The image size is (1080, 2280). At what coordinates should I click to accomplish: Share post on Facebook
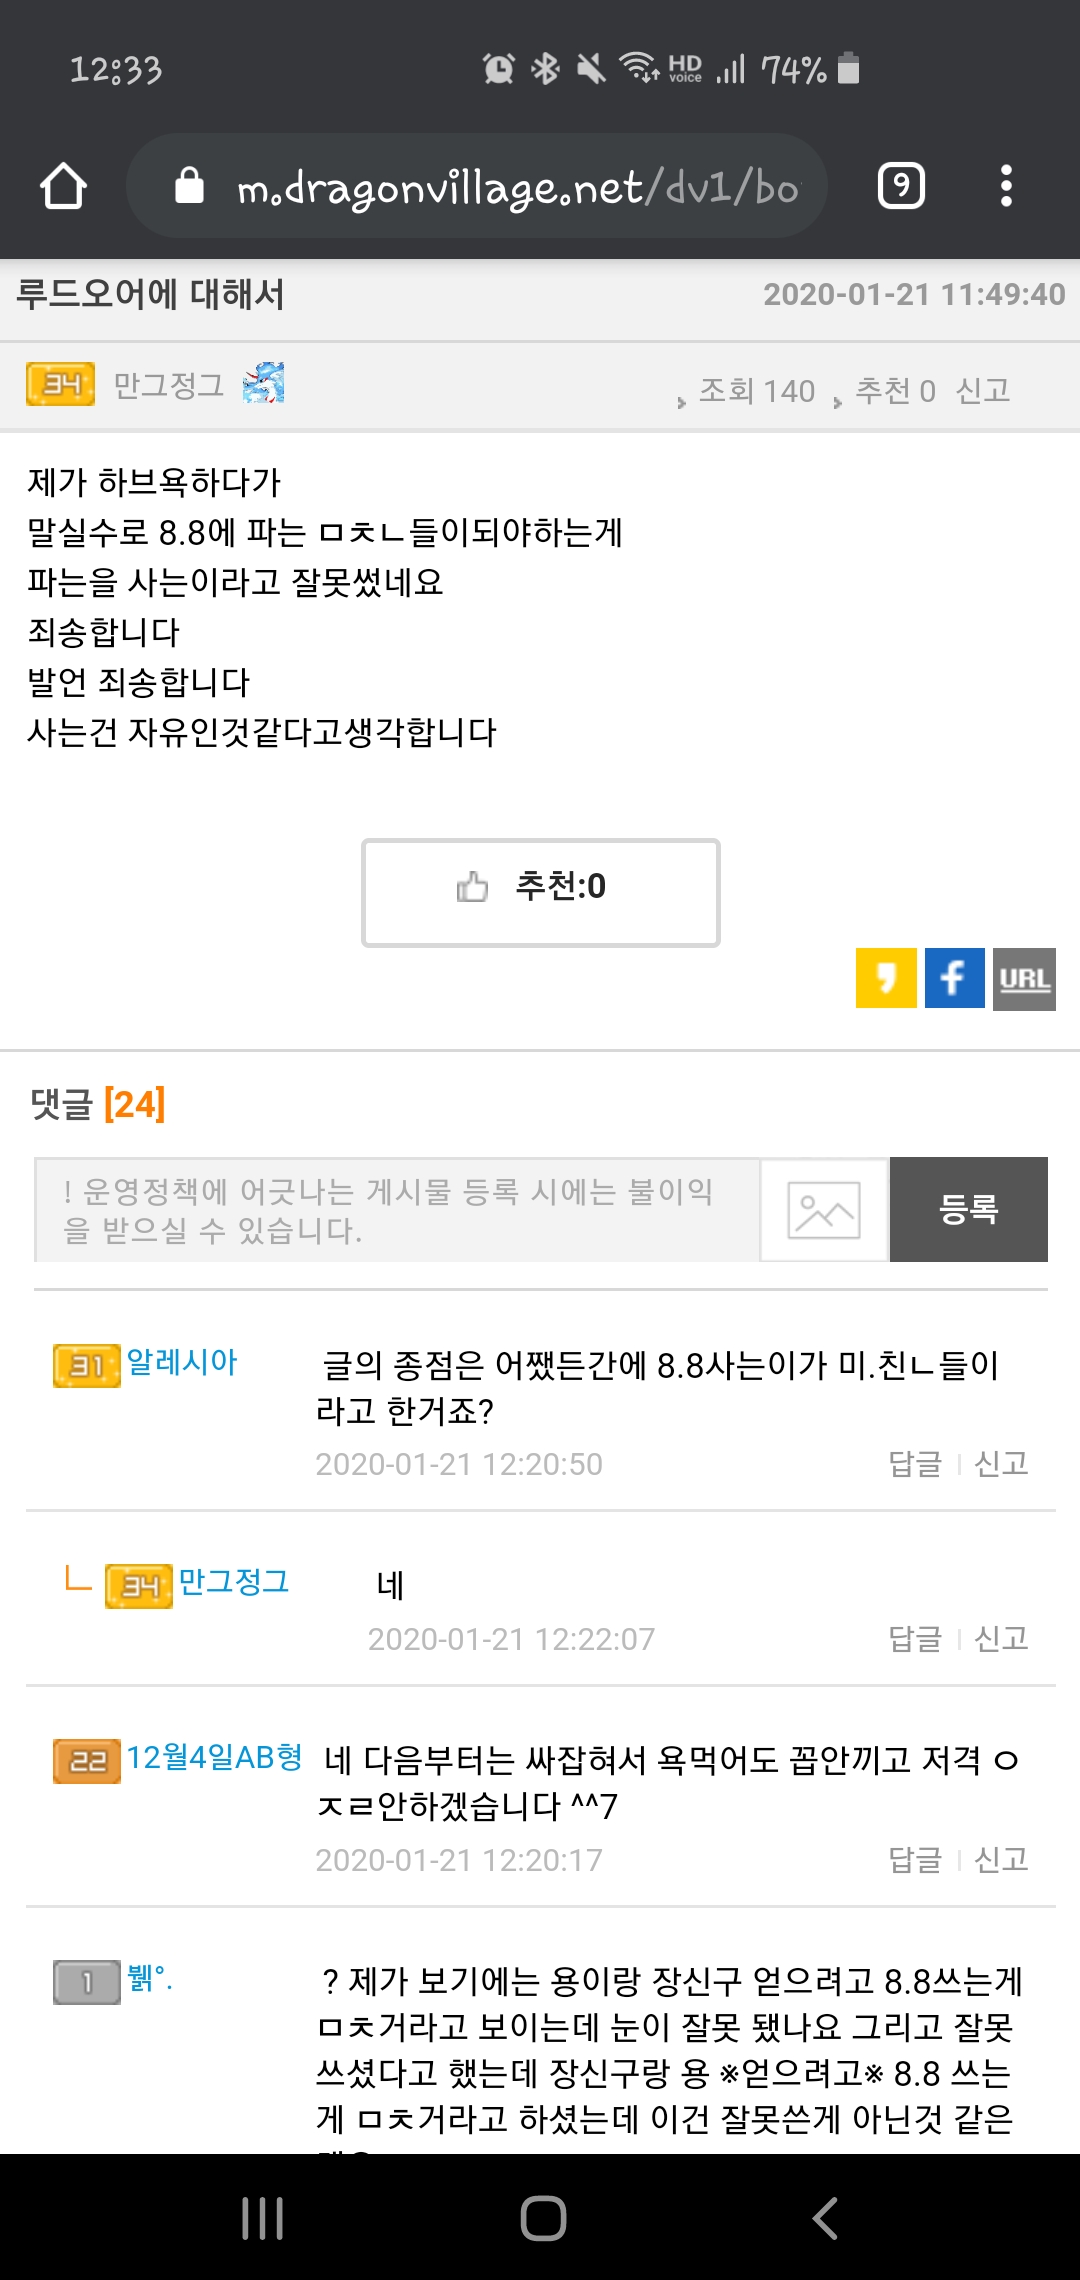pos(954,978)
